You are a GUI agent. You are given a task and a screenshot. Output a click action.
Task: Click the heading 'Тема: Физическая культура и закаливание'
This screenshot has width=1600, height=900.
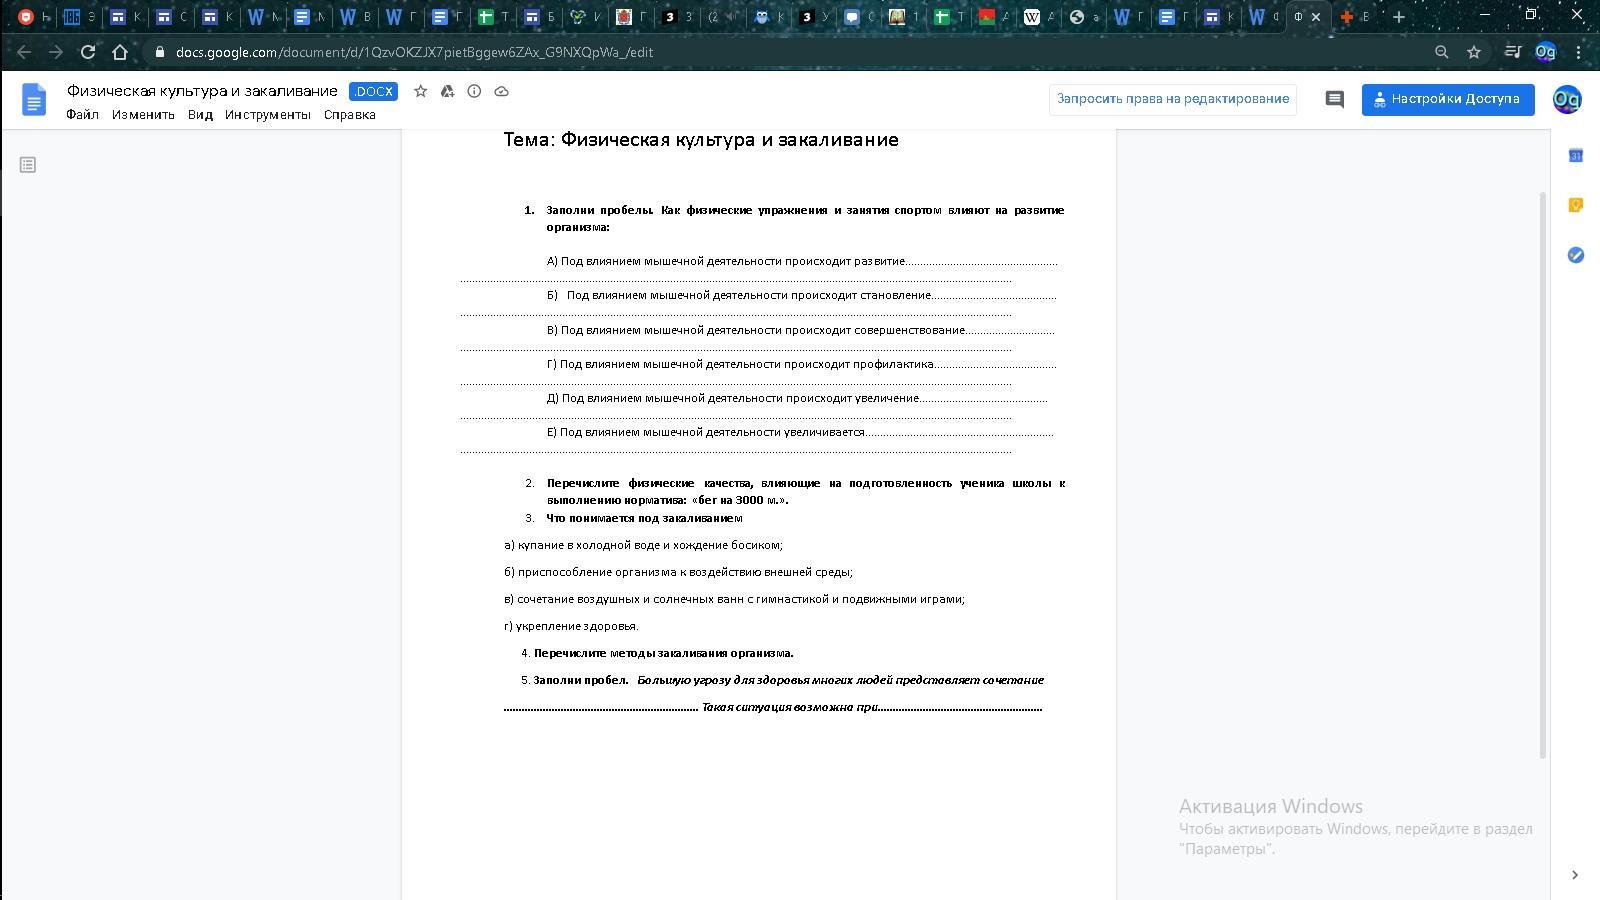pyautogui.click(x=701, y=140)
